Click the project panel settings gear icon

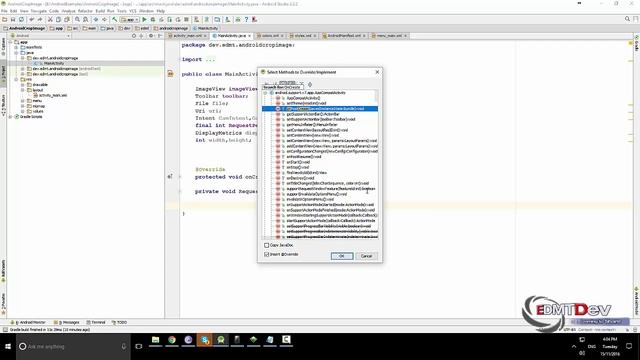coord(151,36)
